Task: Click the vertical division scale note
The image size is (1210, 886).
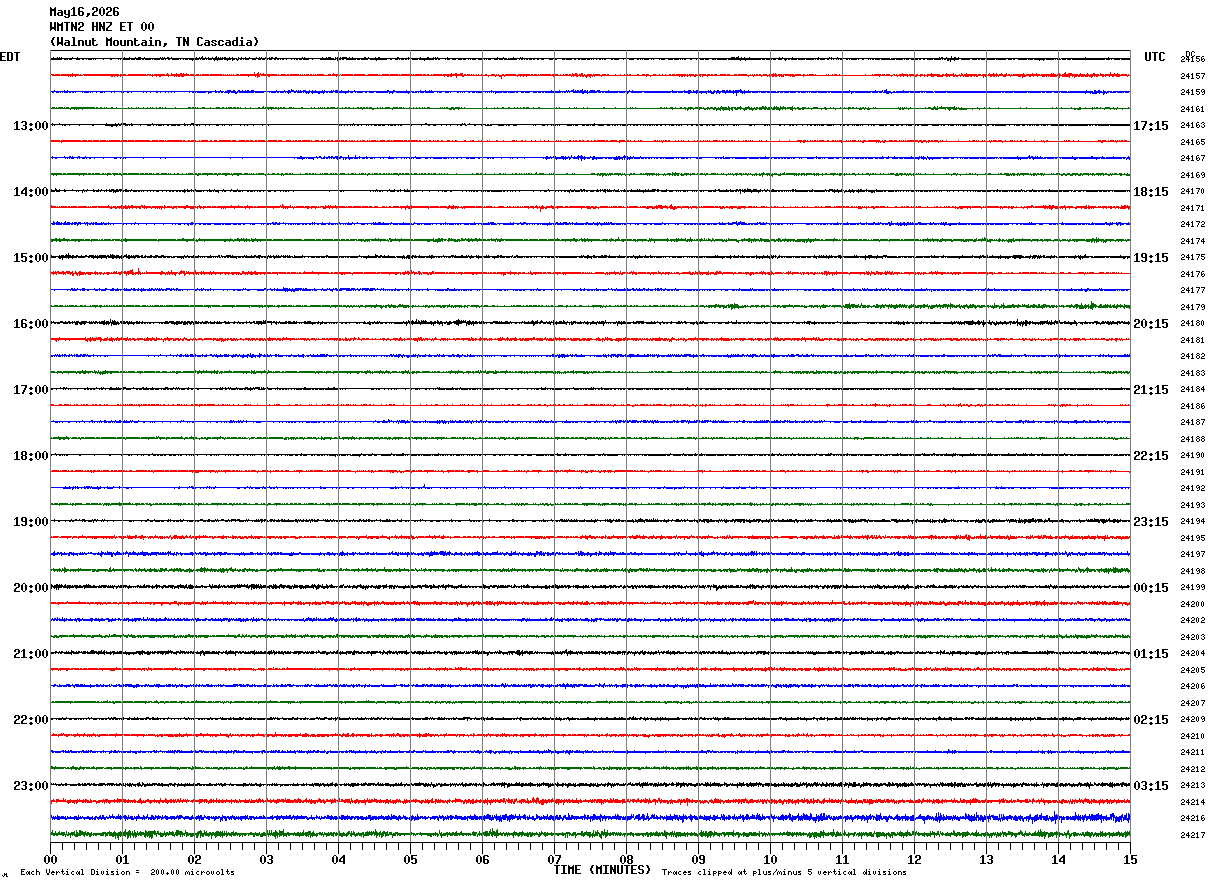Action: pos(127,872)
